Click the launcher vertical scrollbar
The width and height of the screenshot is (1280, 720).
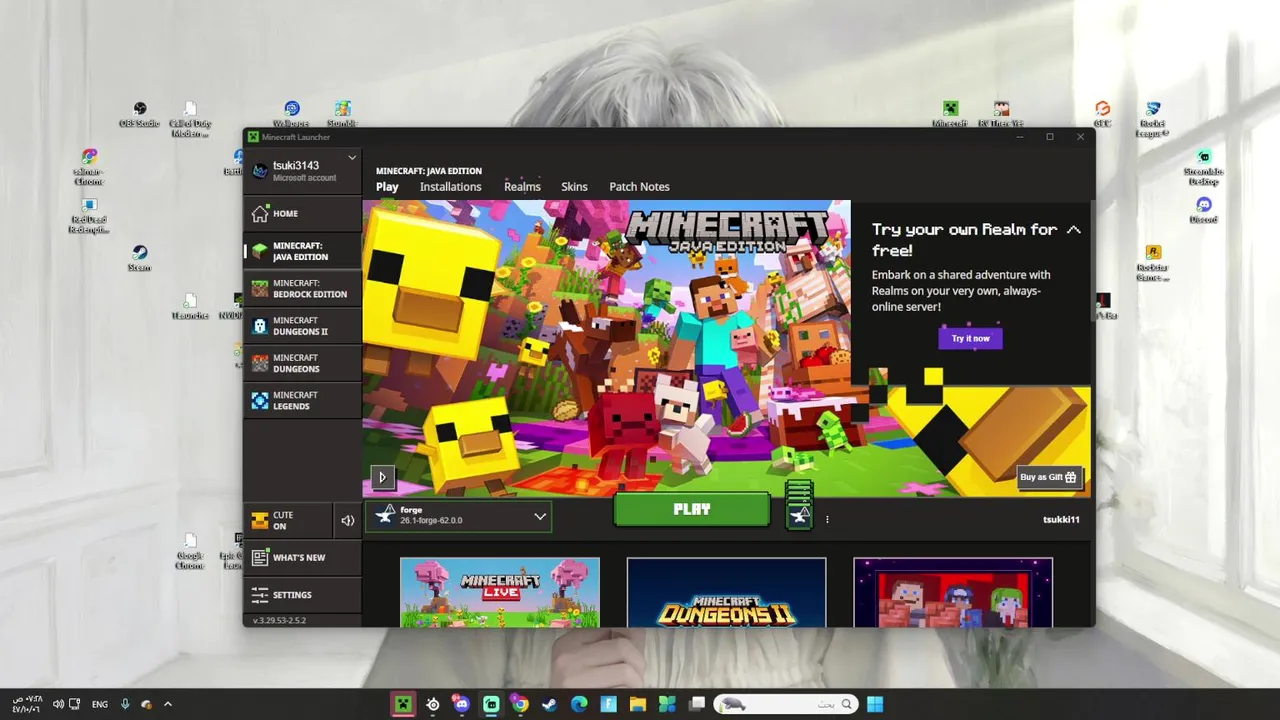pos(1092,260)
